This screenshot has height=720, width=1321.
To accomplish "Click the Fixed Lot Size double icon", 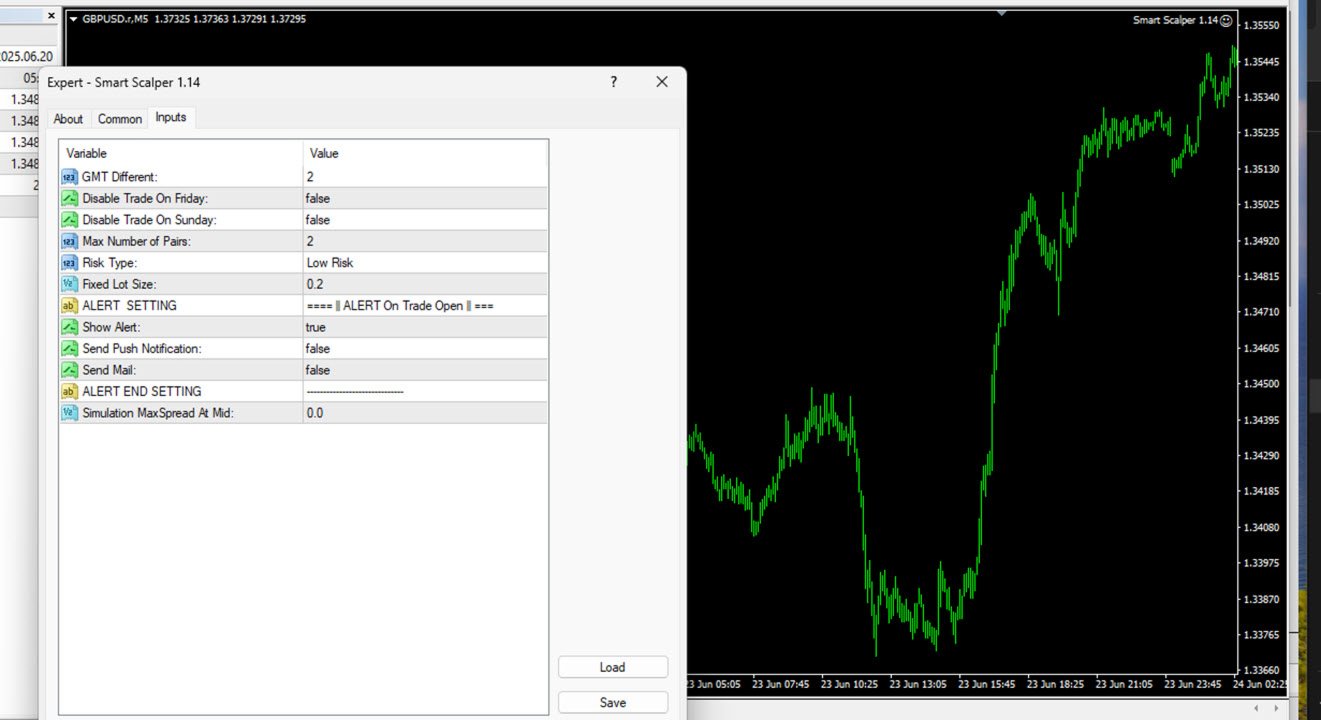I will pos(69,284).
